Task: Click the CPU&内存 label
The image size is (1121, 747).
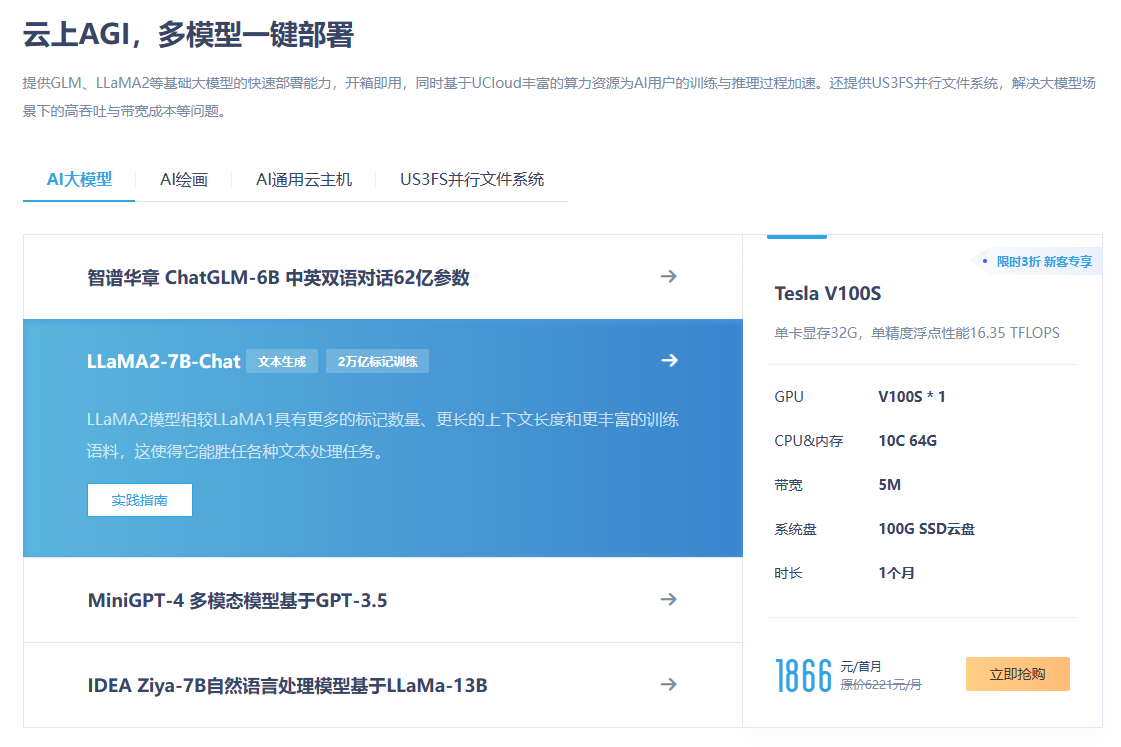Action: (809, 441)
